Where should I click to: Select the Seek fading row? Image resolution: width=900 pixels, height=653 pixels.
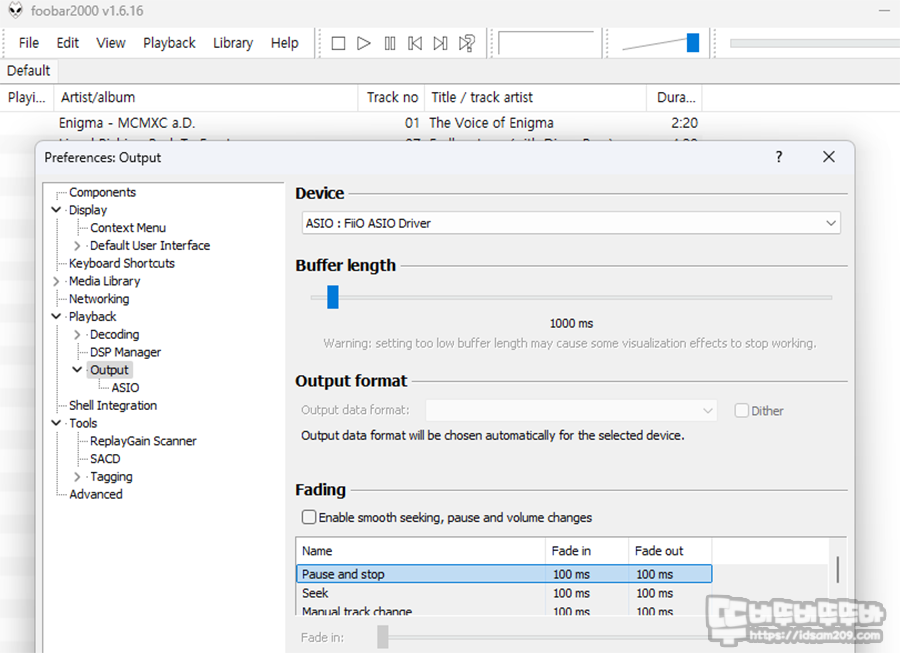click(504, 593)
